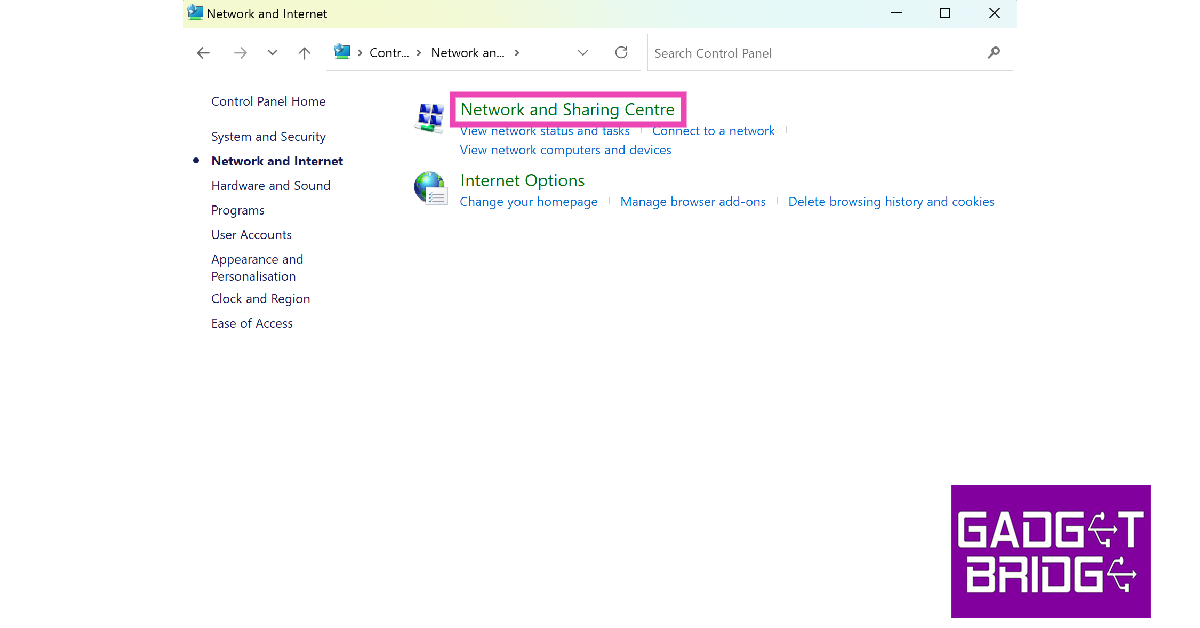
Task: Go back using the back arrow
Action: pos(204,53)
